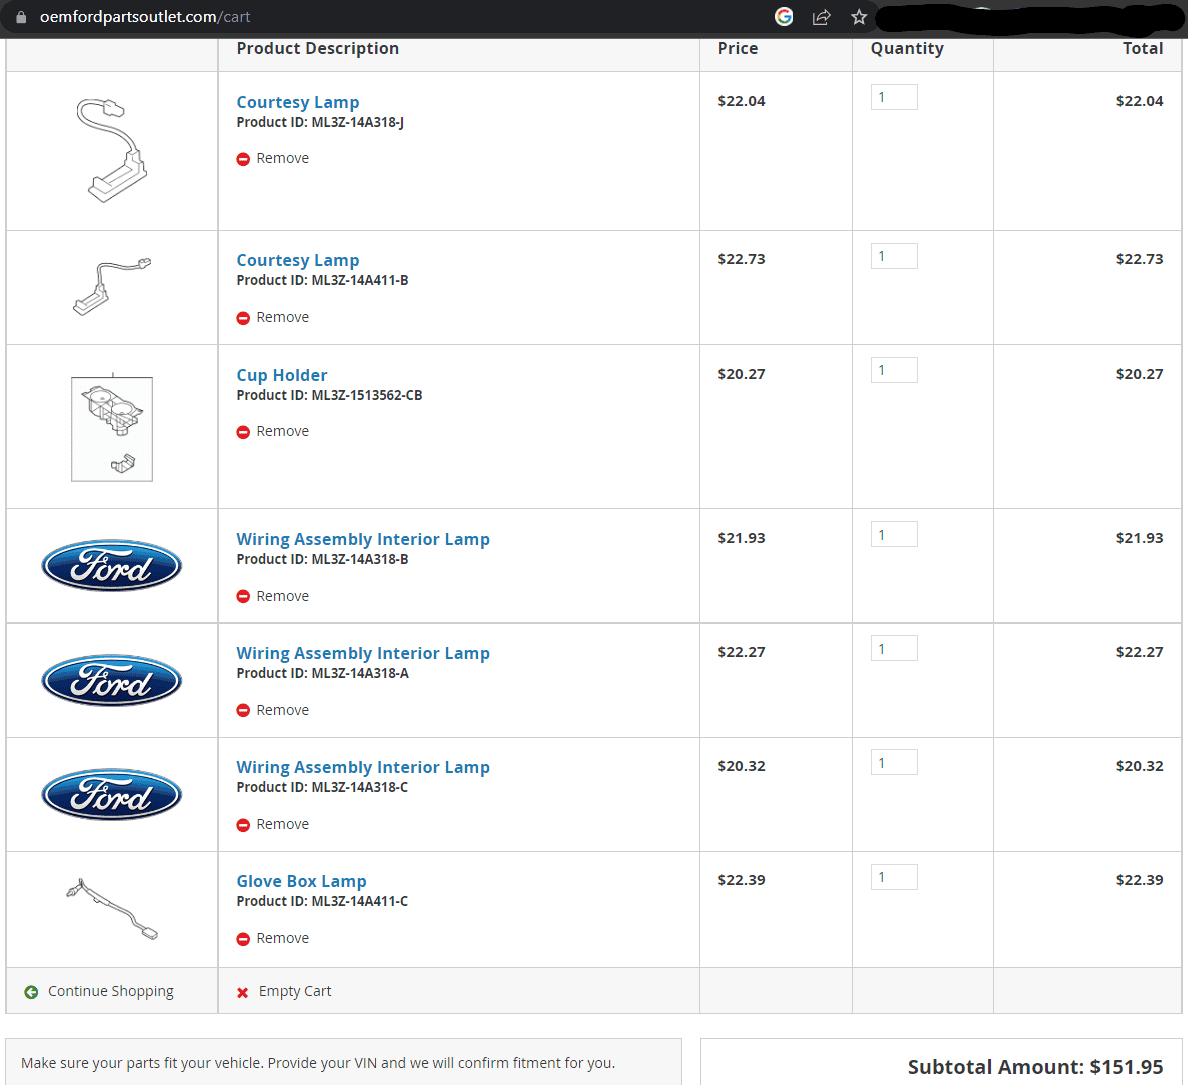Click the Empty Cart text link

[x=294, y=991]
